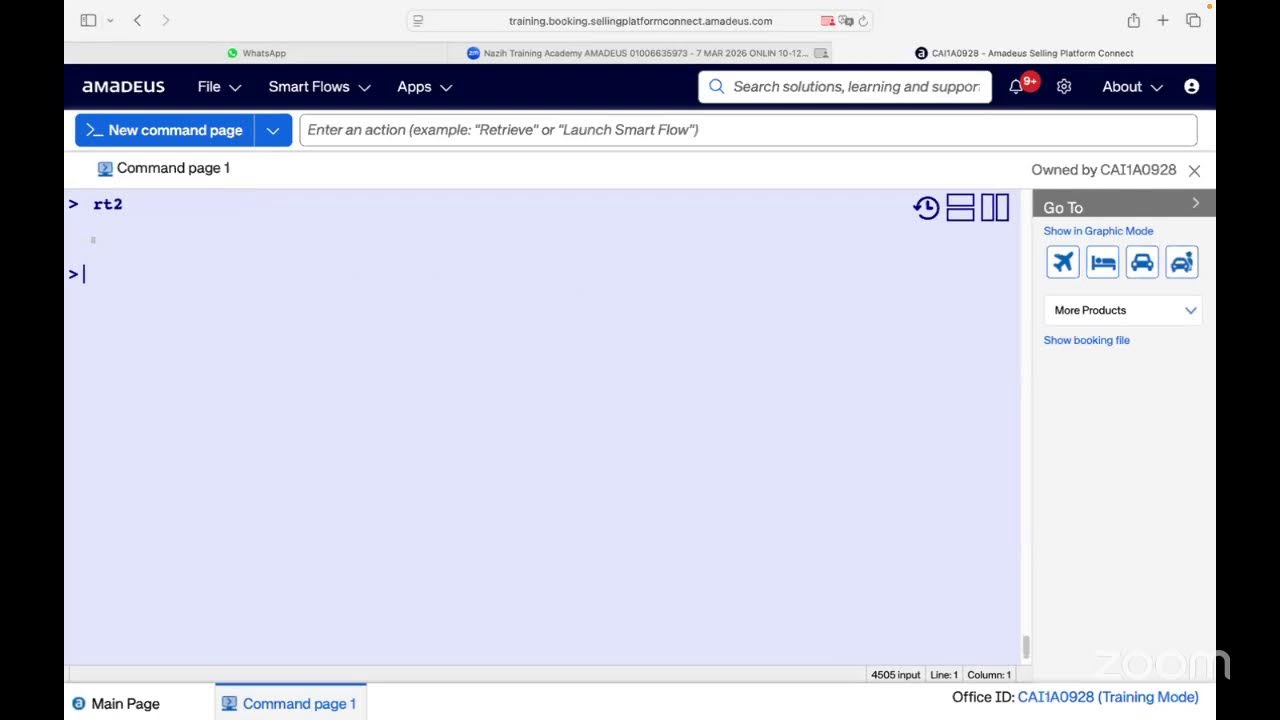The width and height of the screenshot is (1280, 720).
Task: Close Command page 1 with X
Action: [x=1194, y=171]
